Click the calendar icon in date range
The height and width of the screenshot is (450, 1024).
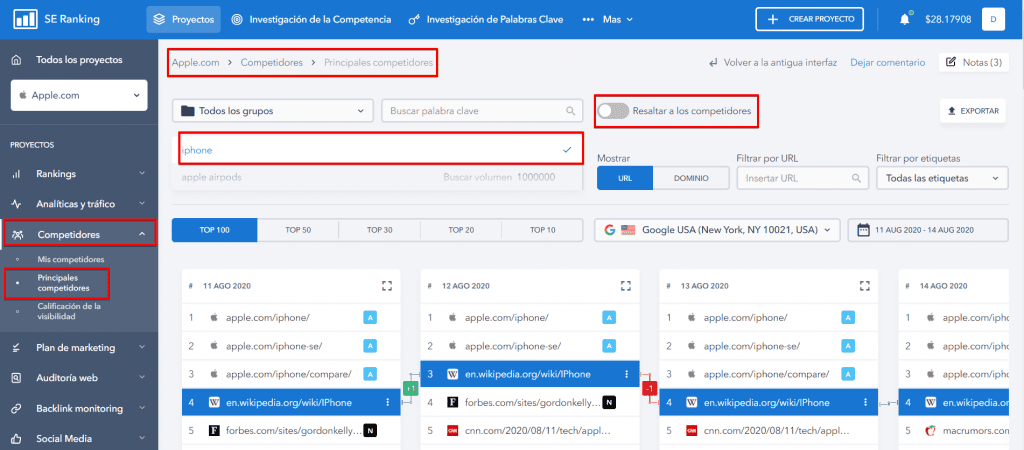(863, 230)
